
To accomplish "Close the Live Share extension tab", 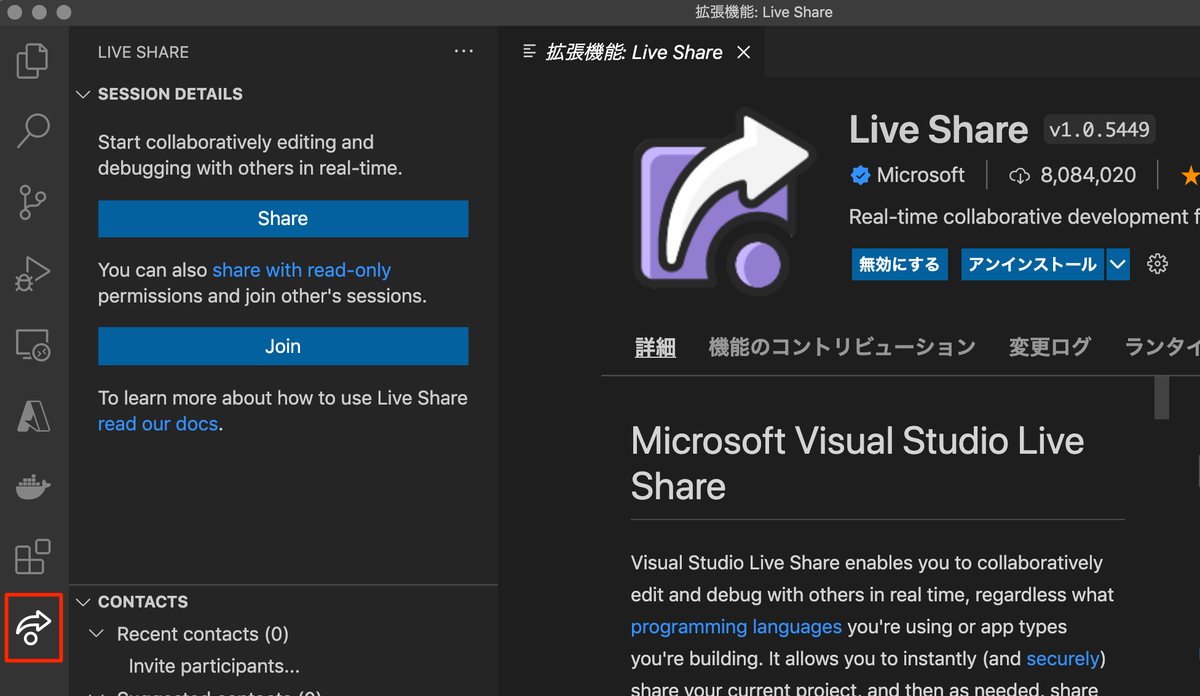I will (743, 52).
